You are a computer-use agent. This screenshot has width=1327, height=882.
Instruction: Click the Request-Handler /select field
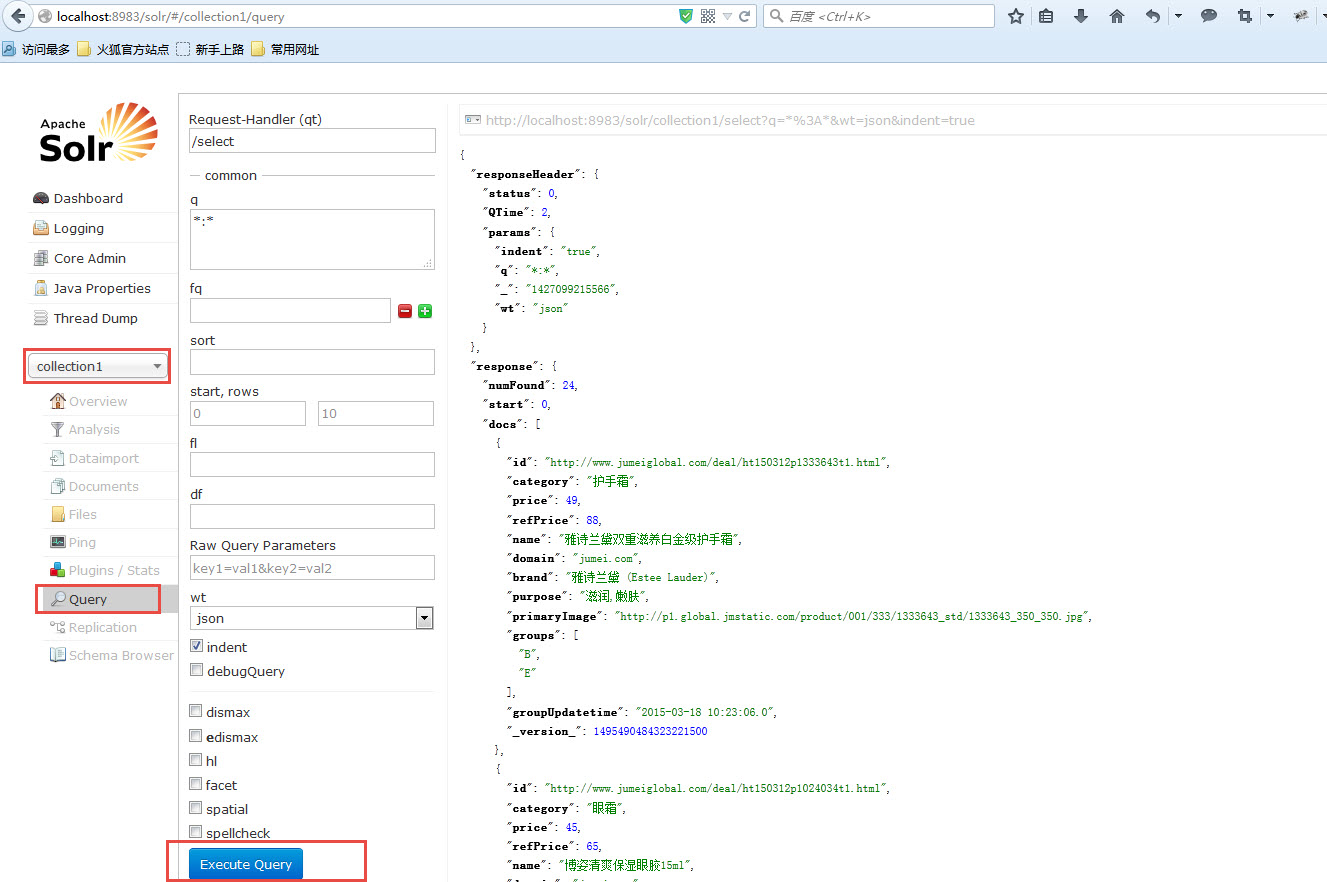pyautogui.click(x=312, y=141)
